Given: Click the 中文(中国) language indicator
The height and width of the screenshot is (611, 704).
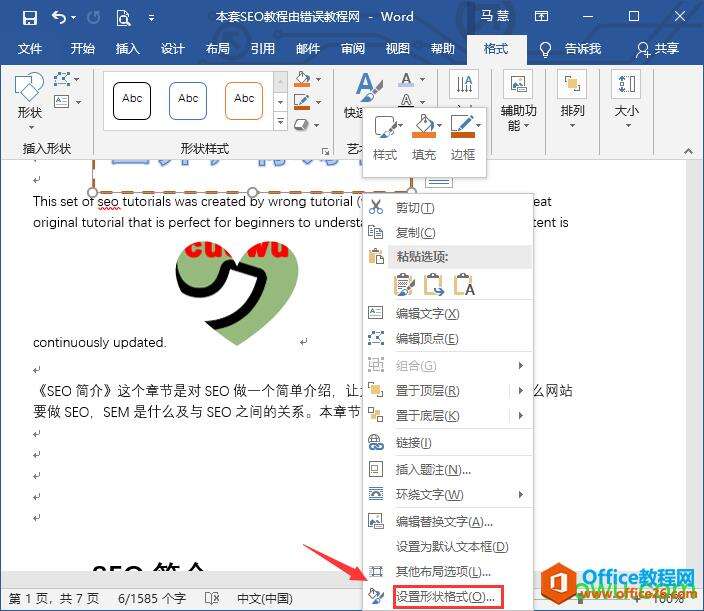Looking at the screenshot, I should [x=264, y=598].
